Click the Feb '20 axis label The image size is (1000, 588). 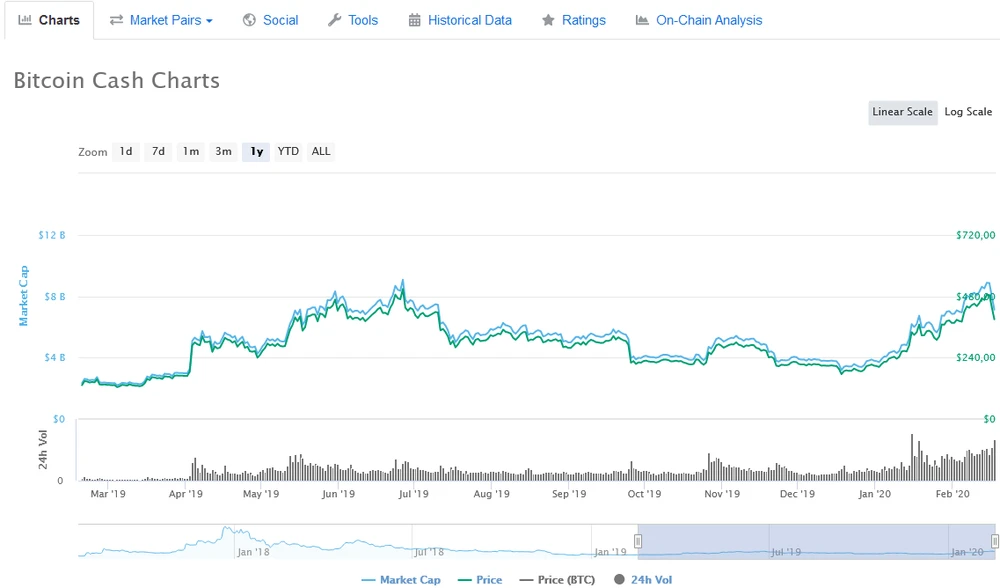point(952,494)
